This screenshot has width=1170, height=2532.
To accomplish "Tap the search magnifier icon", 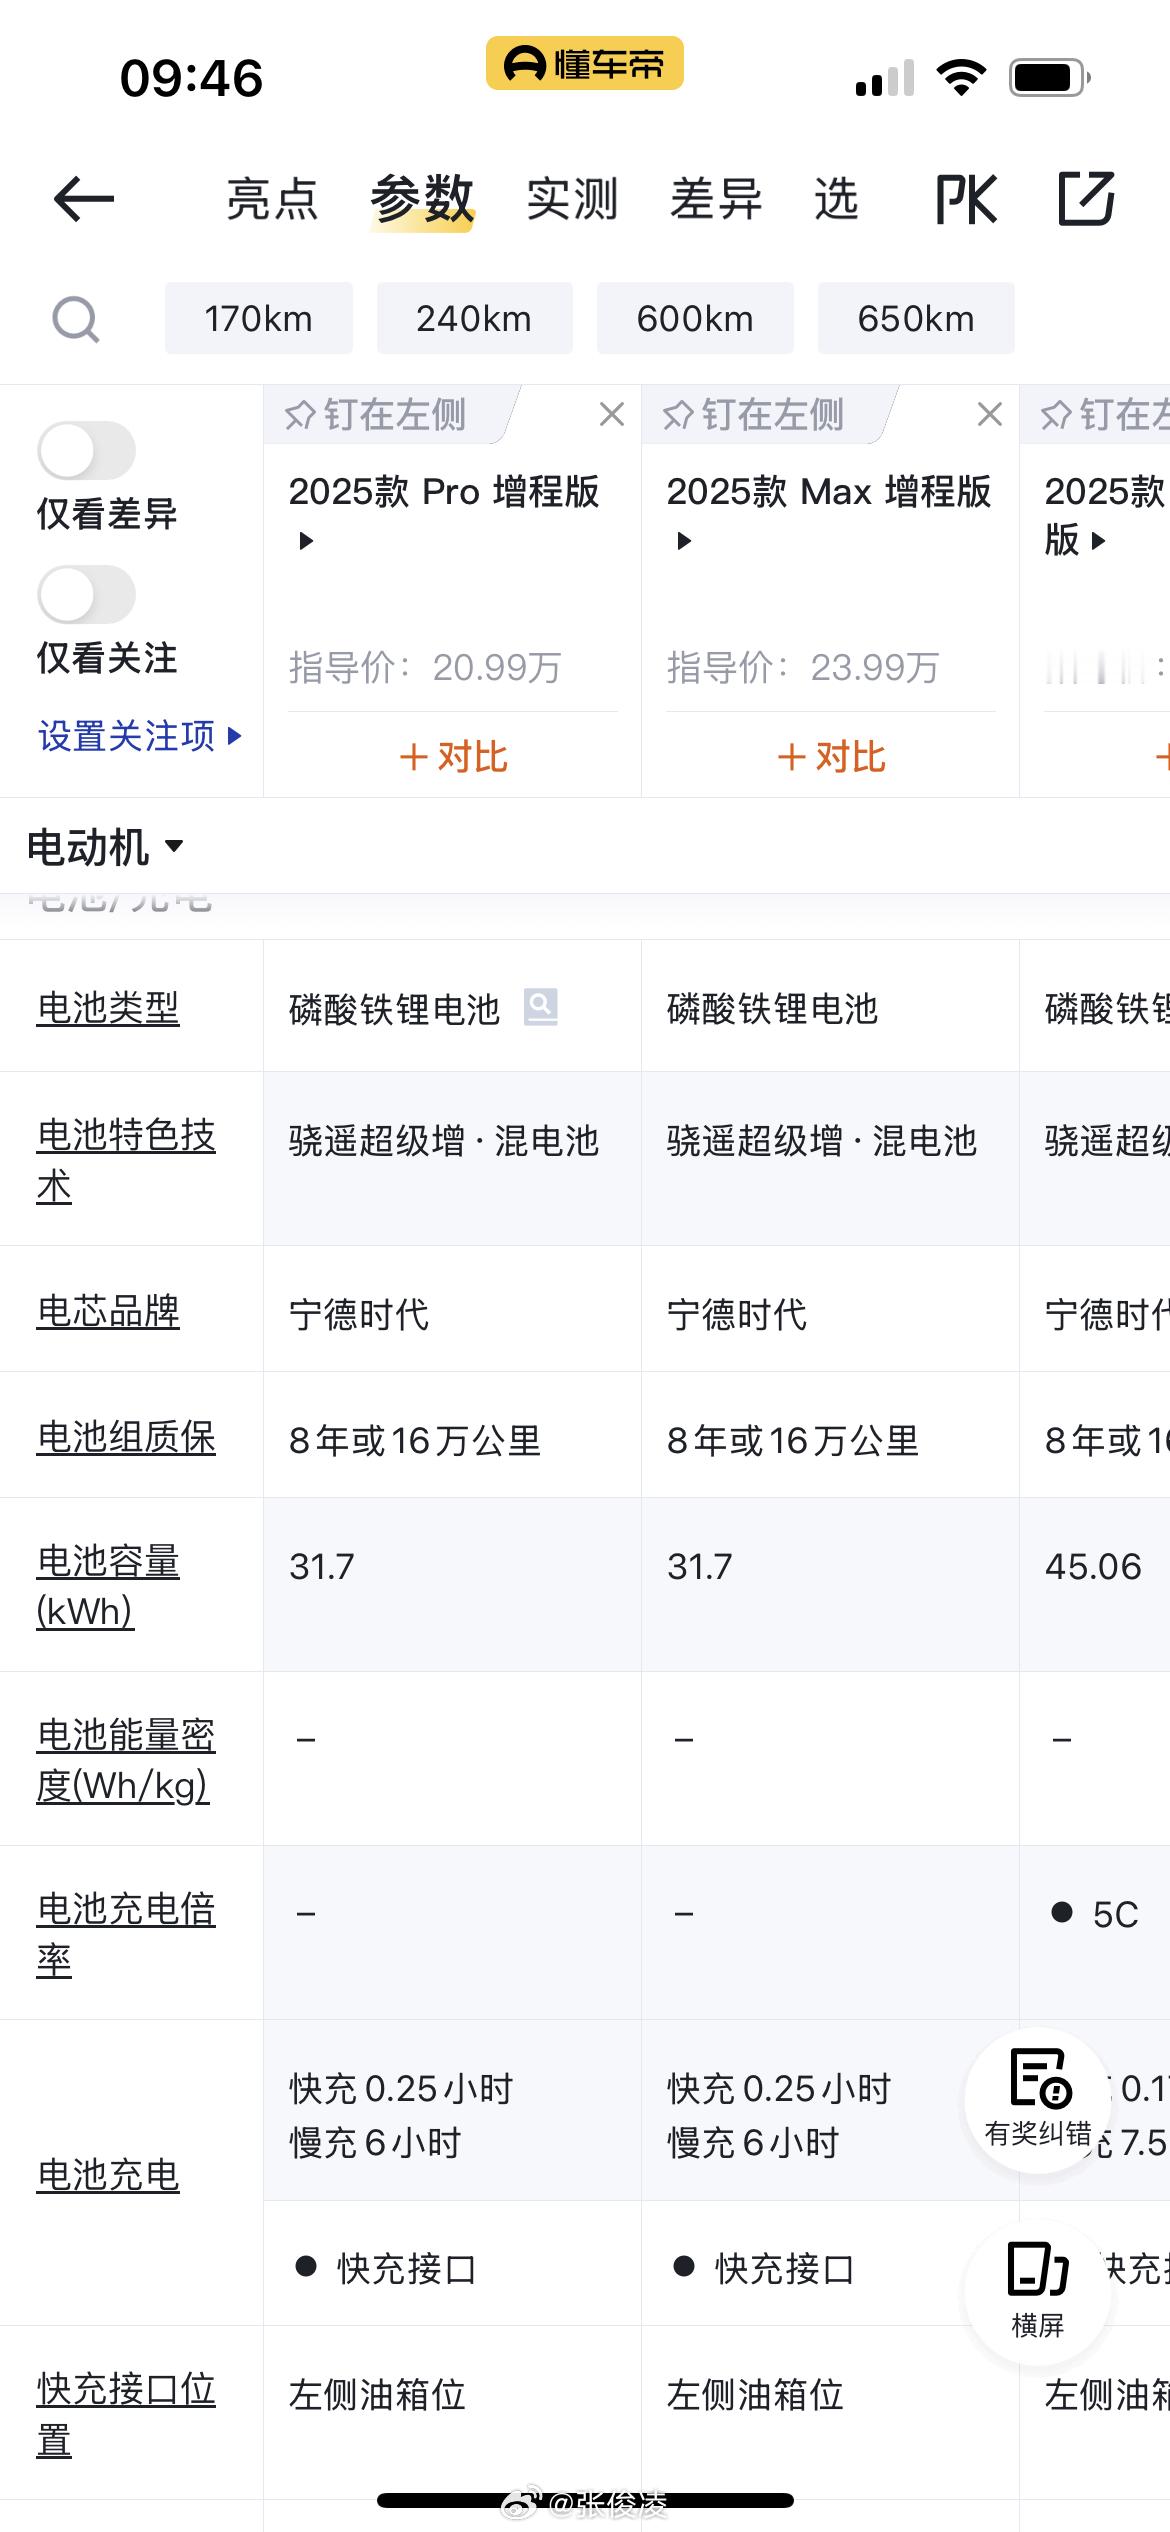I will tap(76, 320).
